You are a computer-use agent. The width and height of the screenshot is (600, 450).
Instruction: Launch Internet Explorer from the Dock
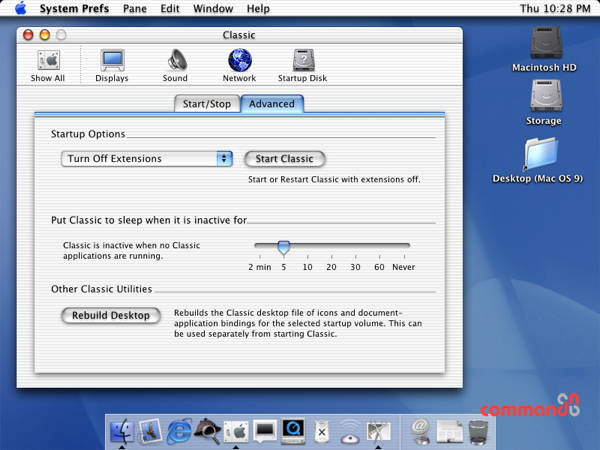tap(179, 432)
